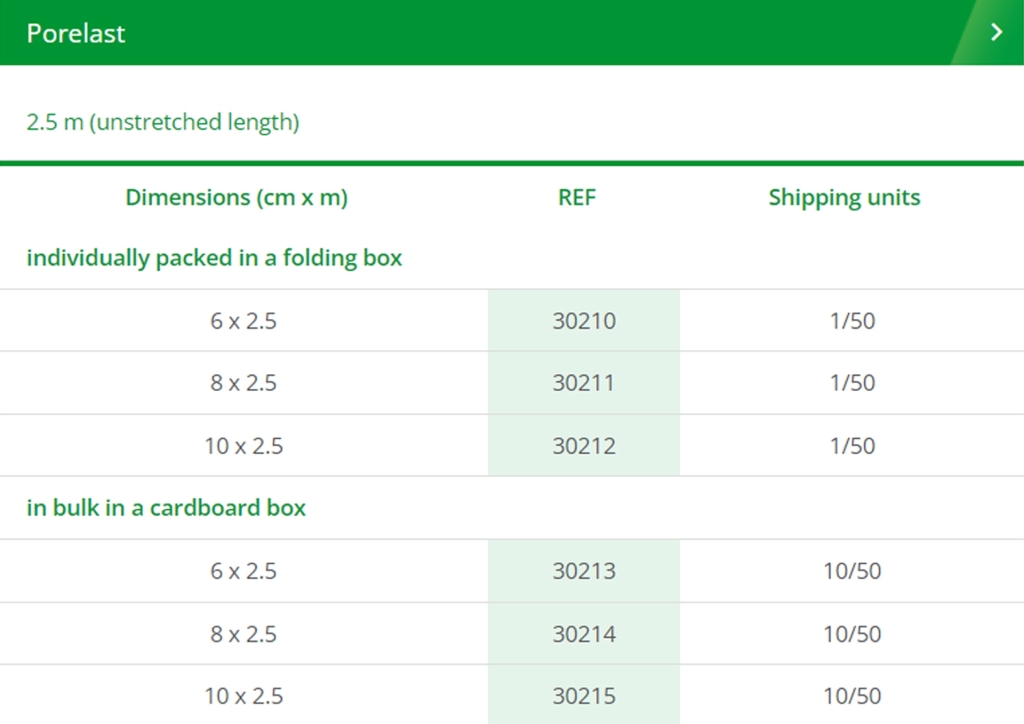This screenshot has width=1024, height=724.
Task: Select REF number 30210
Action: pyautogui.click(x=584, y=321)
